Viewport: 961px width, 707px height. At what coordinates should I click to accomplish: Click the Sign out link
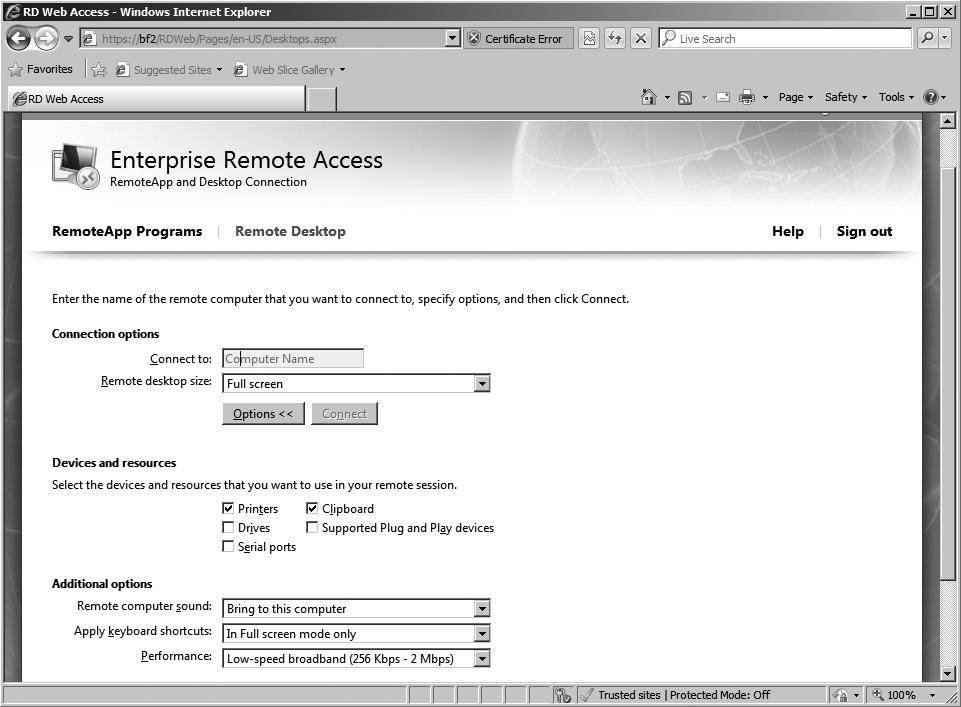tap(864, 232)
